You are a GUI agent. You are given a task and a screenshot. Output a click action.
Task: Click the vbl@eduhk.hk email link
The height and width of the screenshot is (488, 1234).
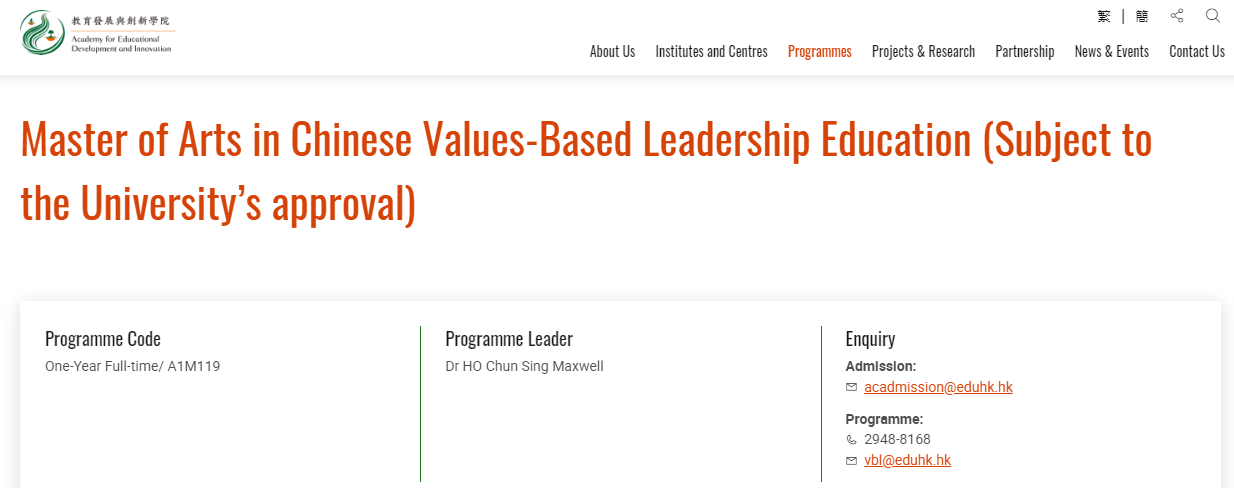tap(907, 460)
